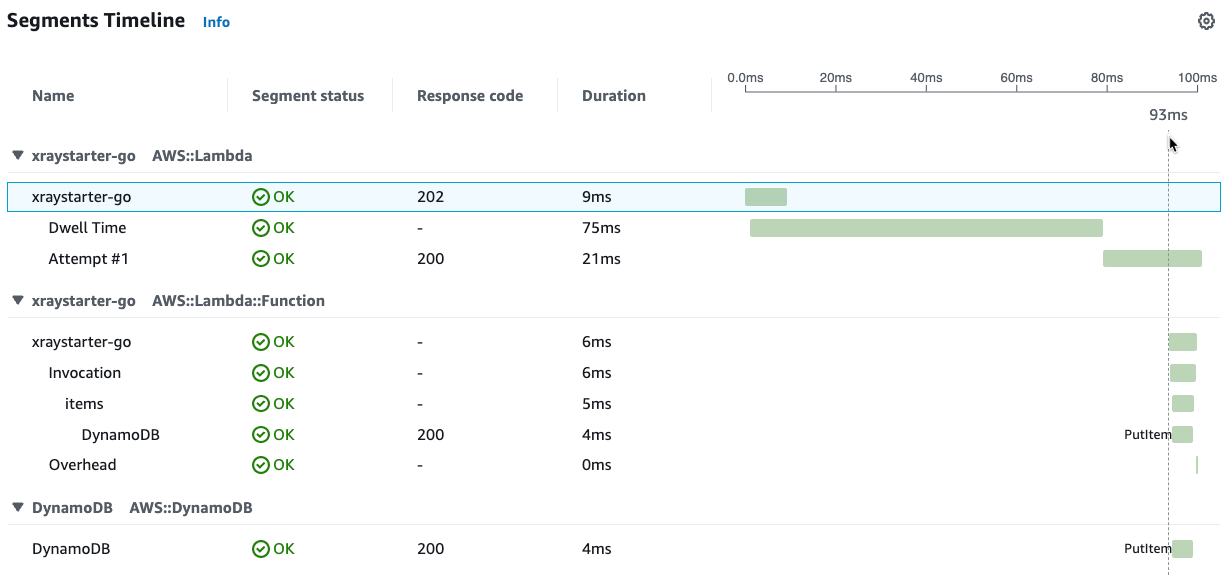
Task: Click the 202 response code cell
Action: (430, 197)
